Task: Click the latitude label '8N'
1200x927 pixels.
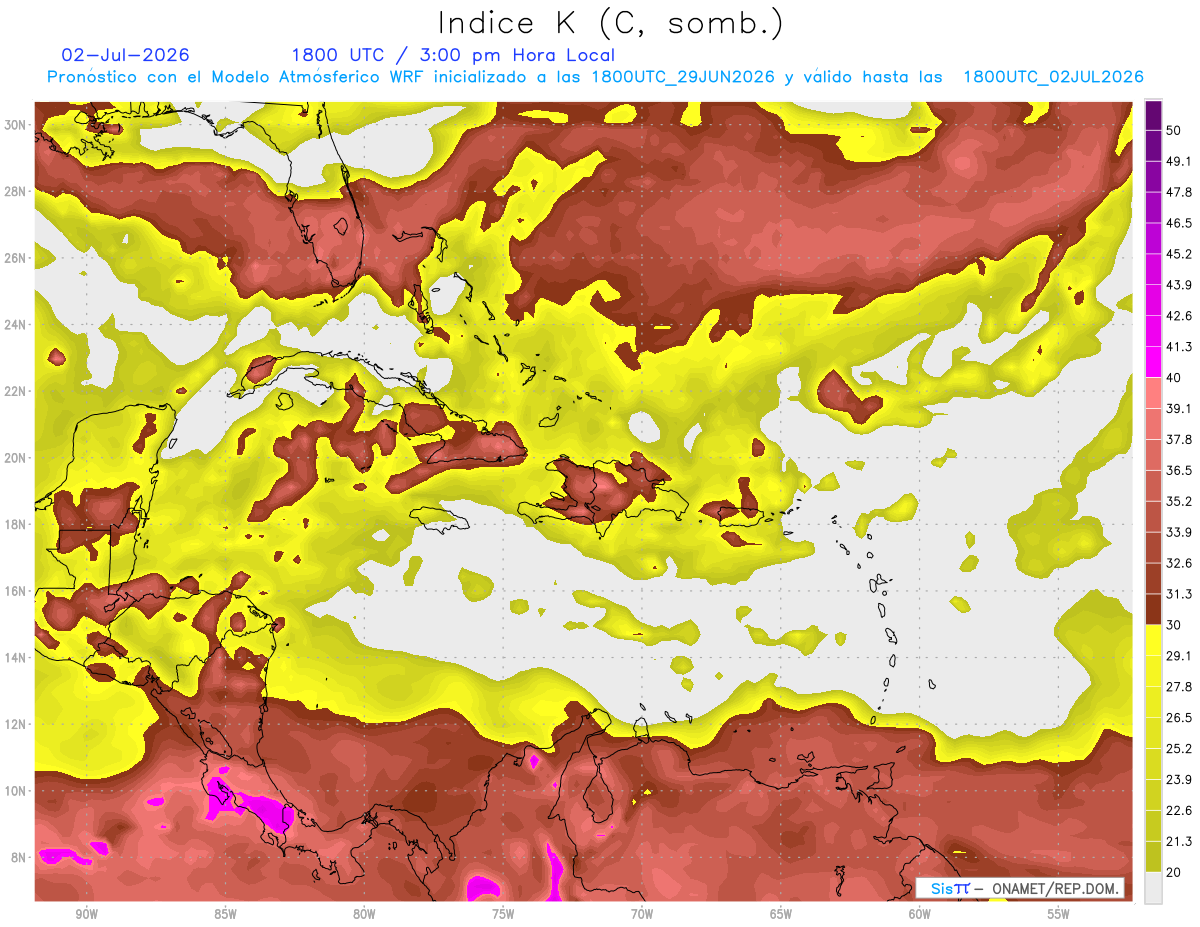Action: (19, 858)
